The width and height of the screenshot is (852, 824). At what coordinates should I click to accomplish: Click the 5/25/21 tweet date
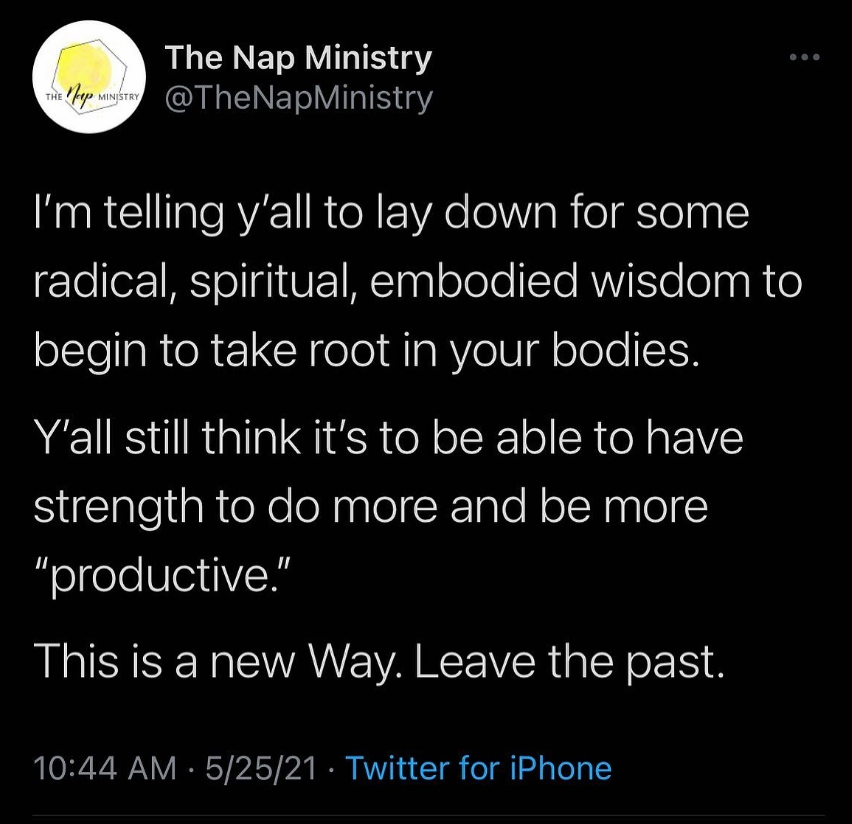[260, 768]
